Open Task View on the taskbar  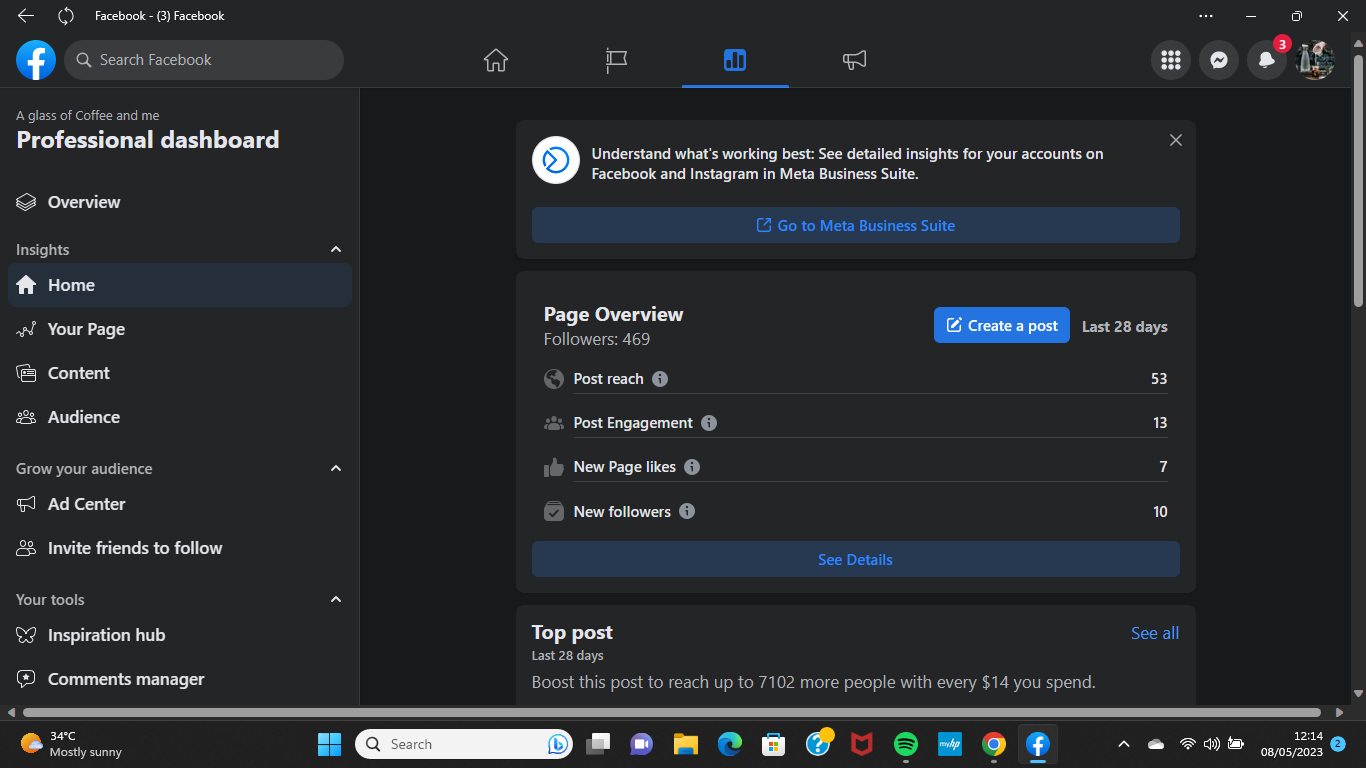point(598,744)
